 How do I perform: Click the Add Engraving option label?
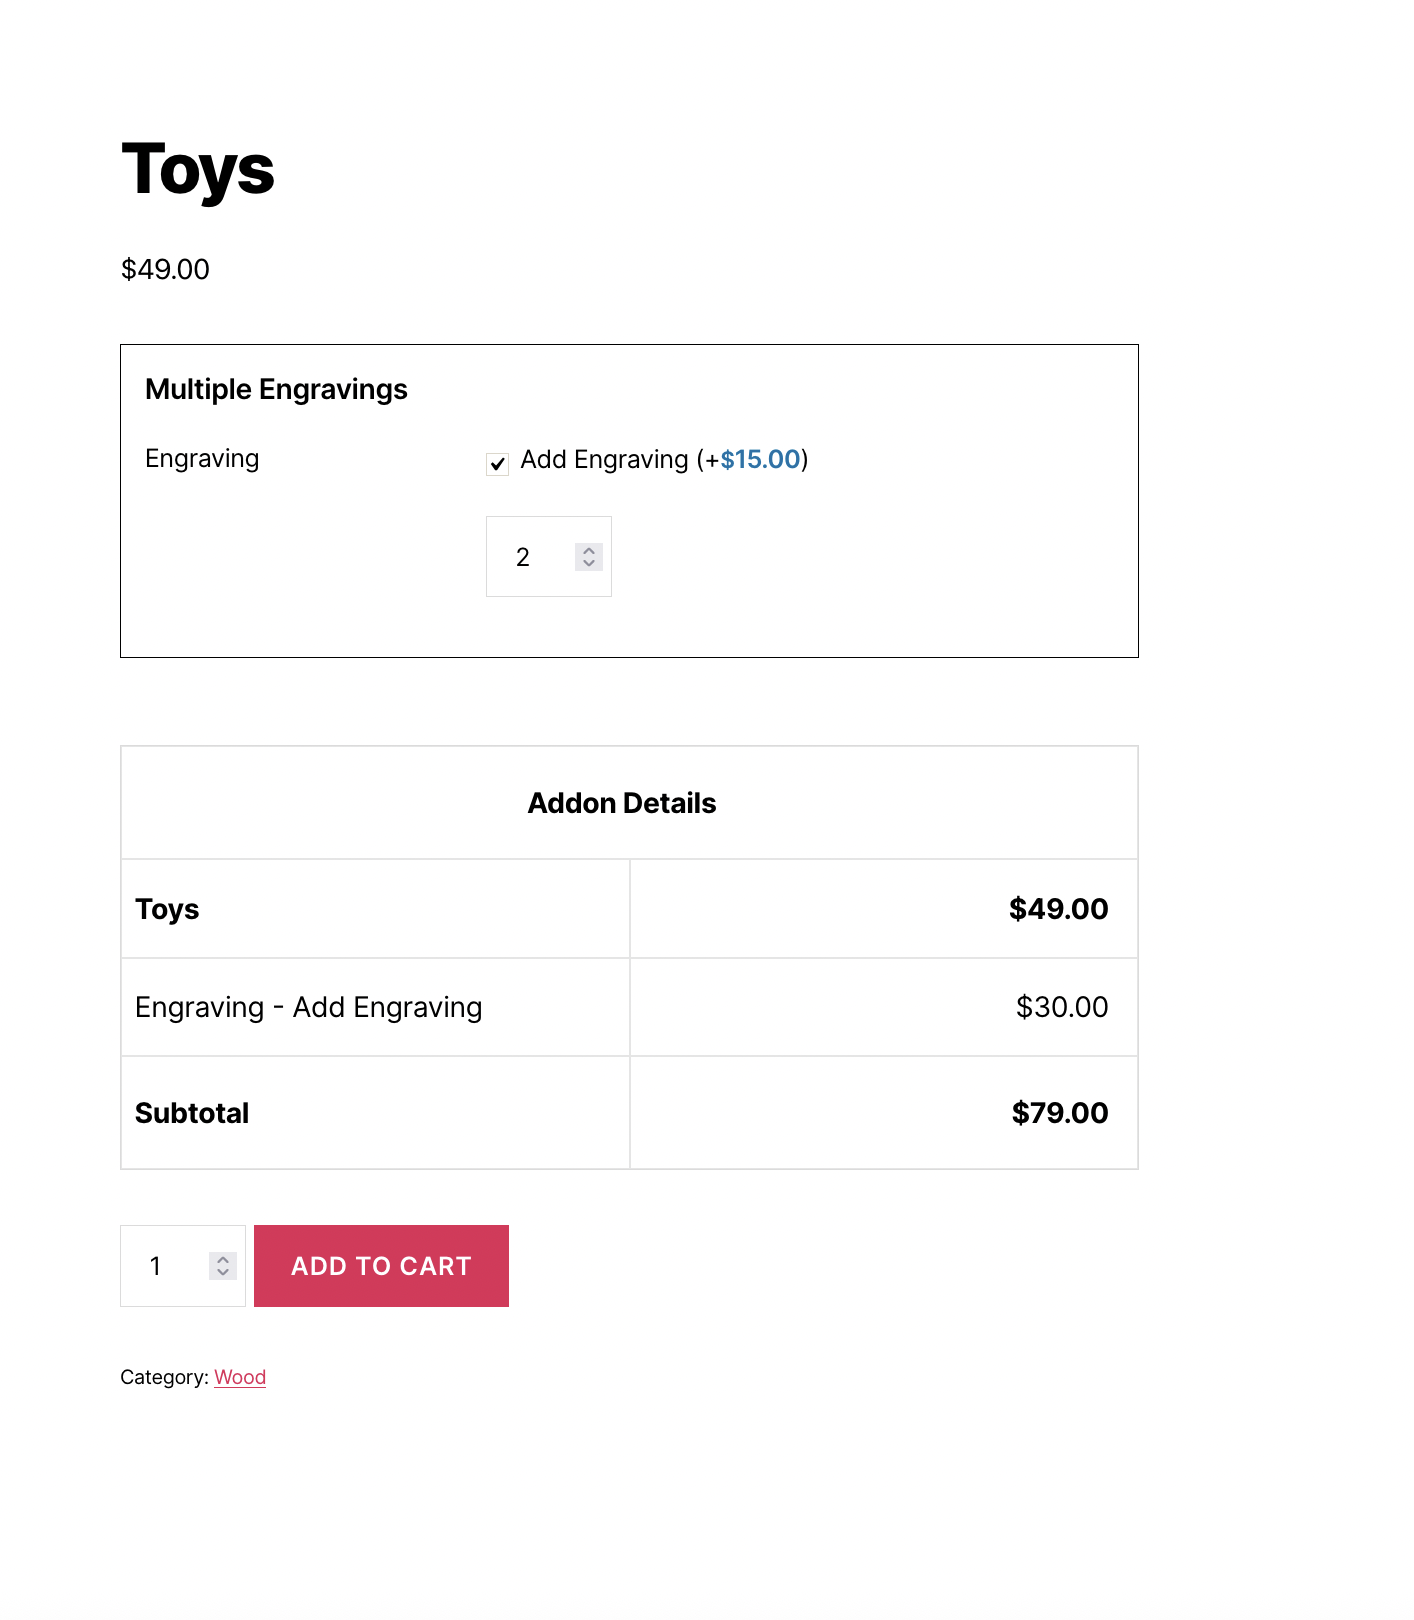click(605, 459)
